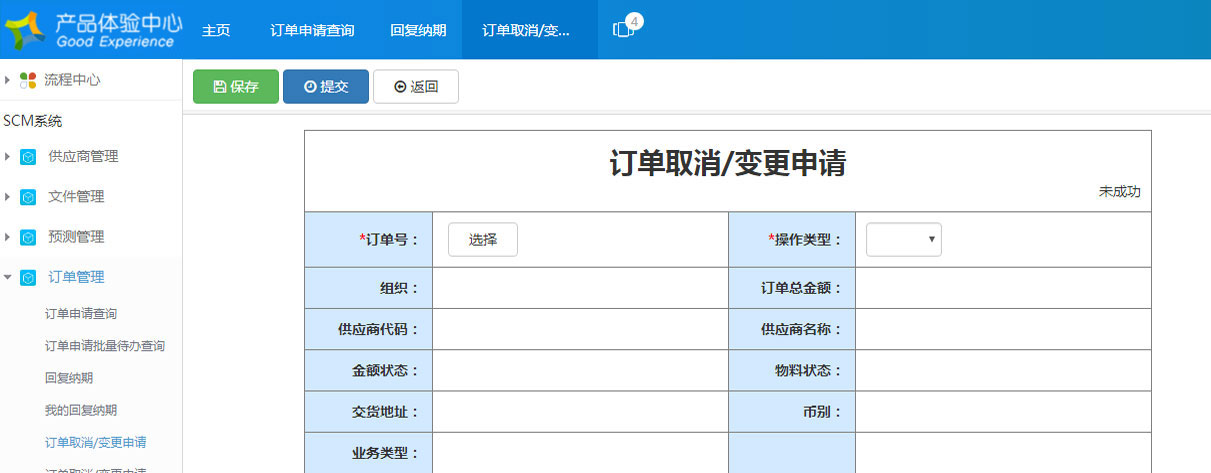Click the 交货地址 value field
The image size is (1211, 473).
pos(580,411)
